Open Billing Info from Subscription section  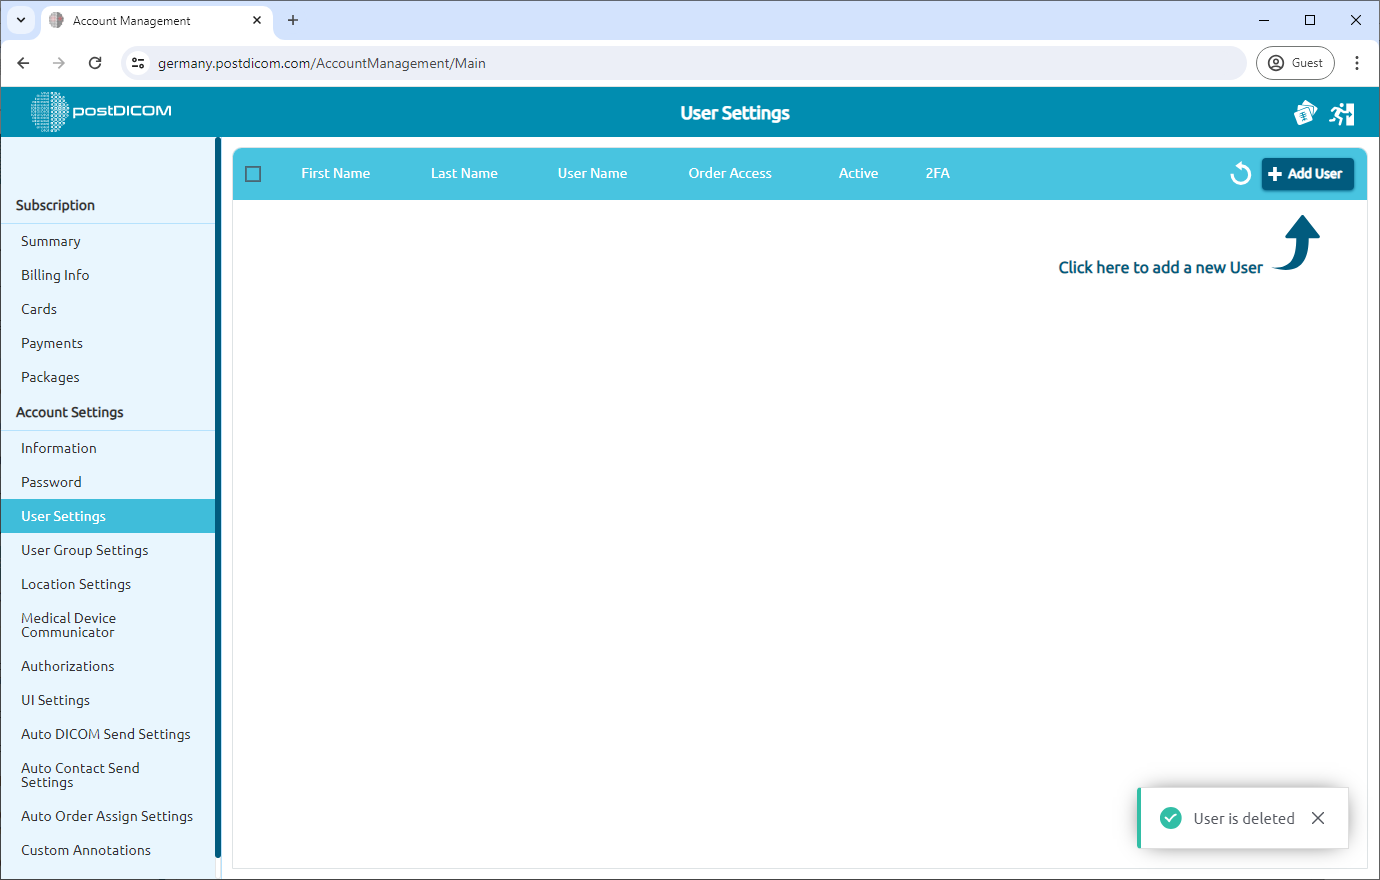coord(54,275)
